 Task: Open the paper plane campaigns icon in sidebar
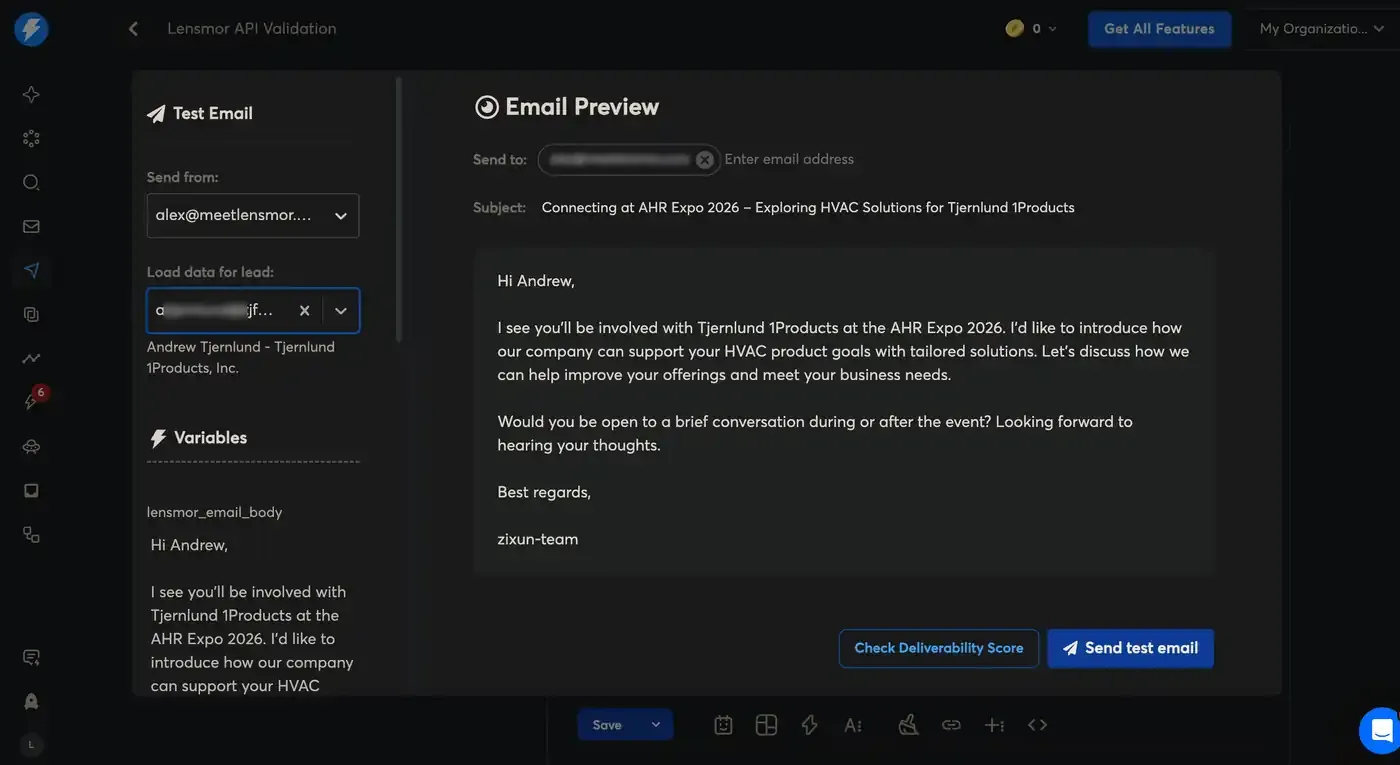click(x=31, y=271)
